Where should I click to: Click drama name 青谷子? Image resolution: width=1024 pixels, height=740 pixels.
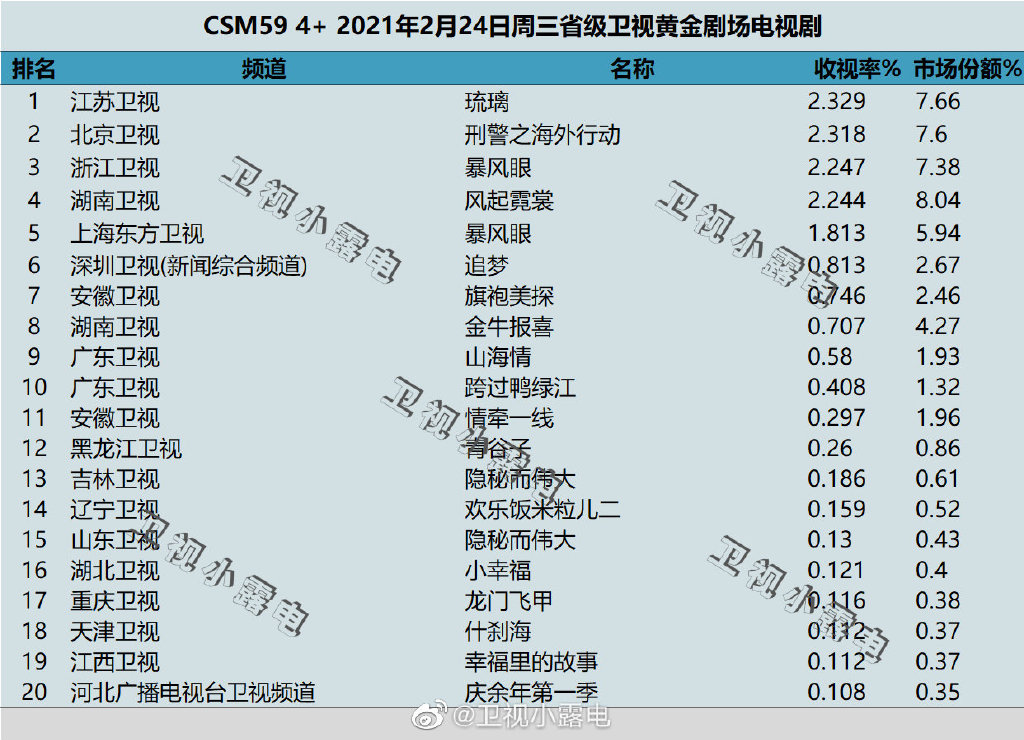498,448
